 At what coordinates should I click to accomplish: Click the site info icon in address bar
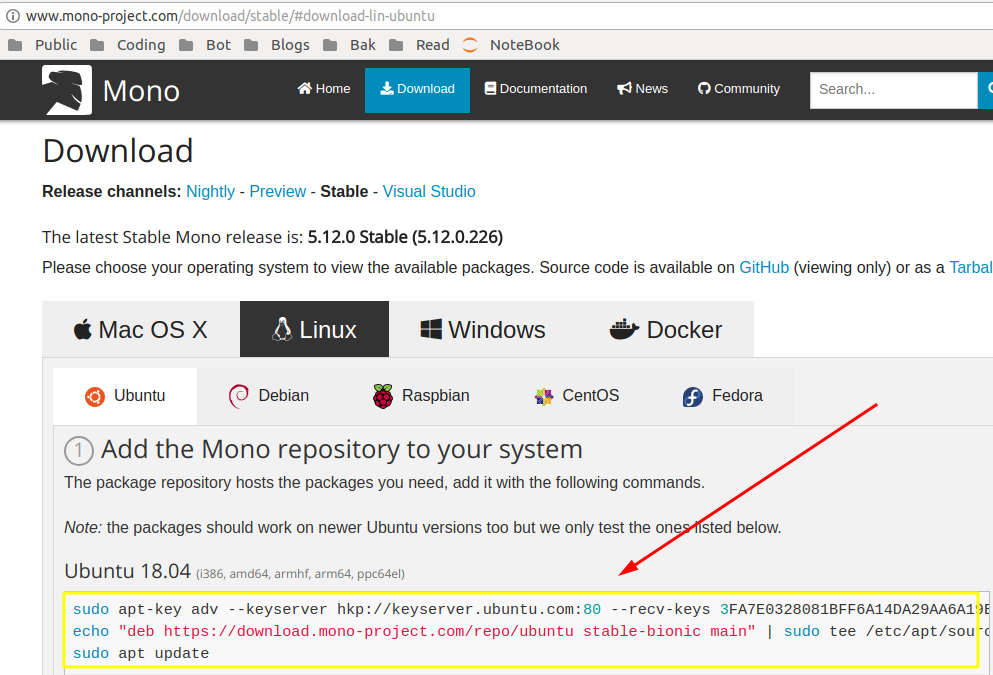pos(13,16)
